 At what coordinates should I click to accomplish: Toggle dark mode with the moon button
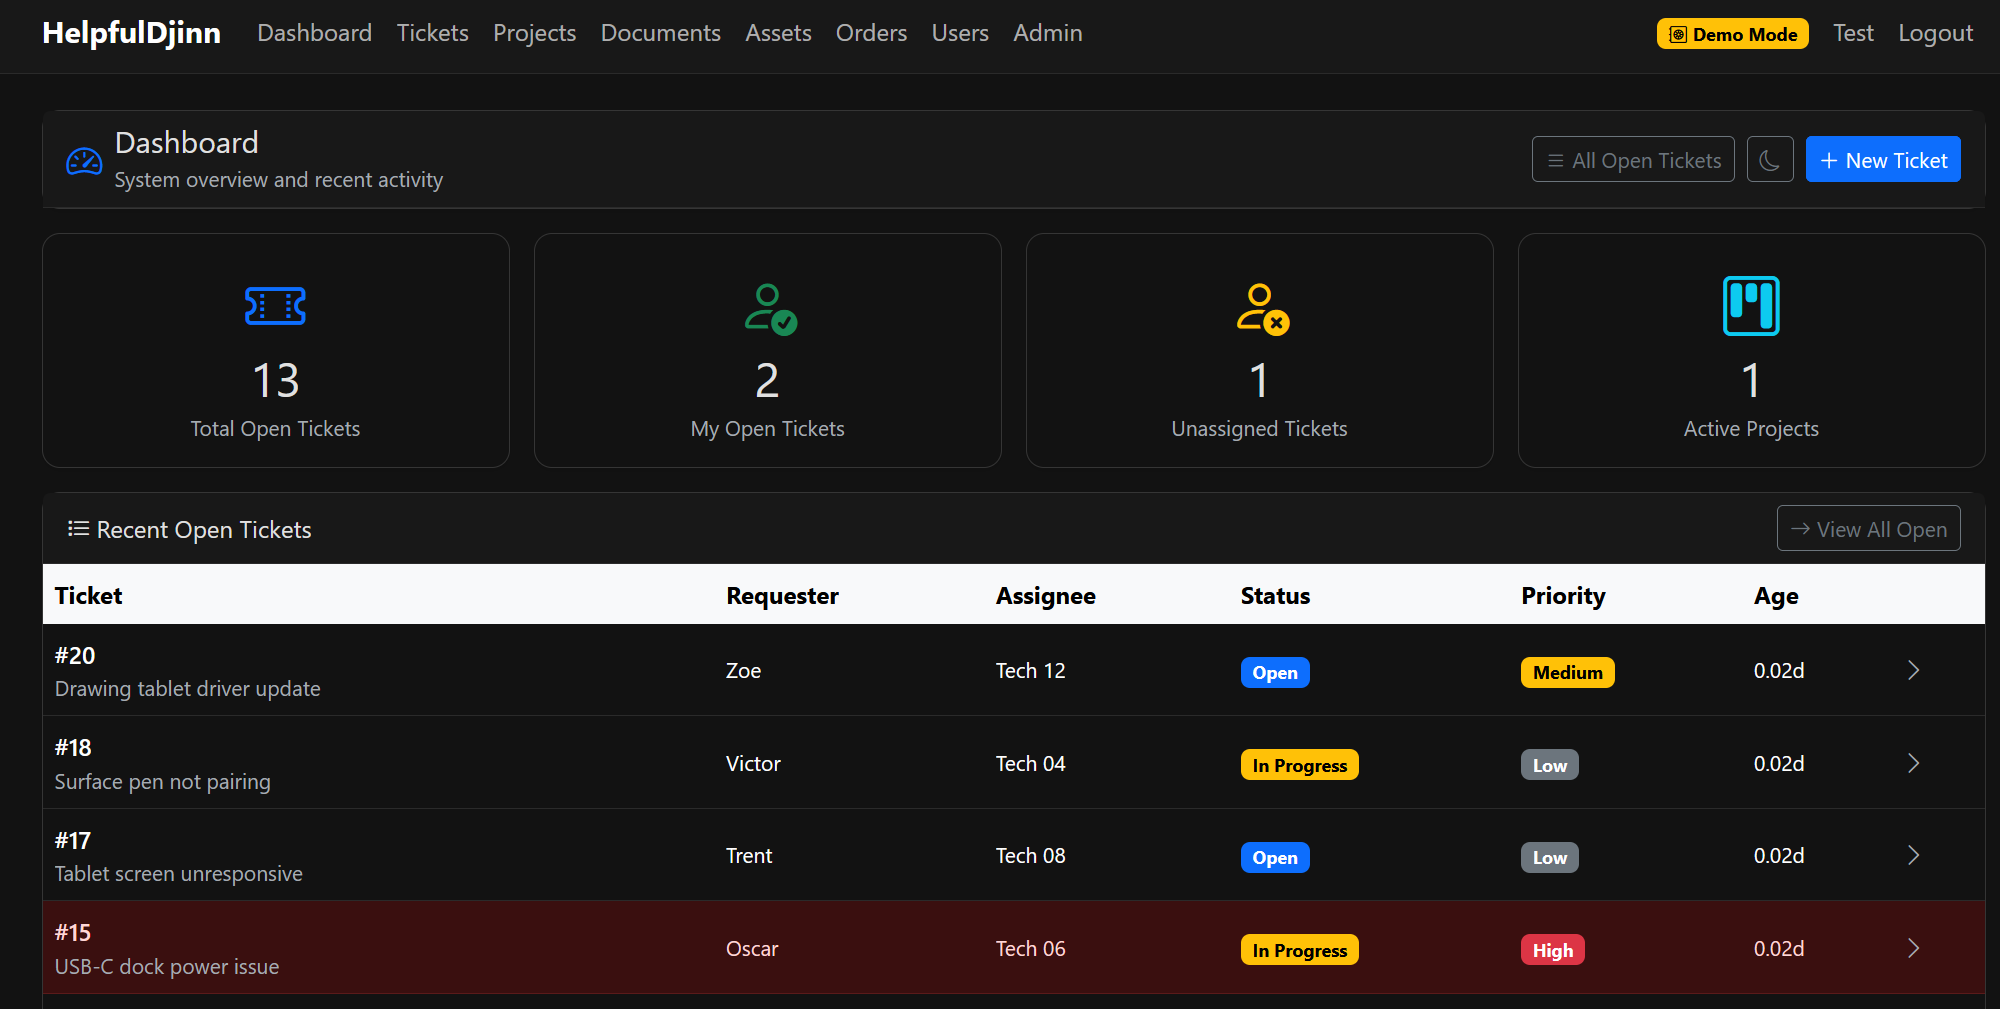tap(1770, 160)
